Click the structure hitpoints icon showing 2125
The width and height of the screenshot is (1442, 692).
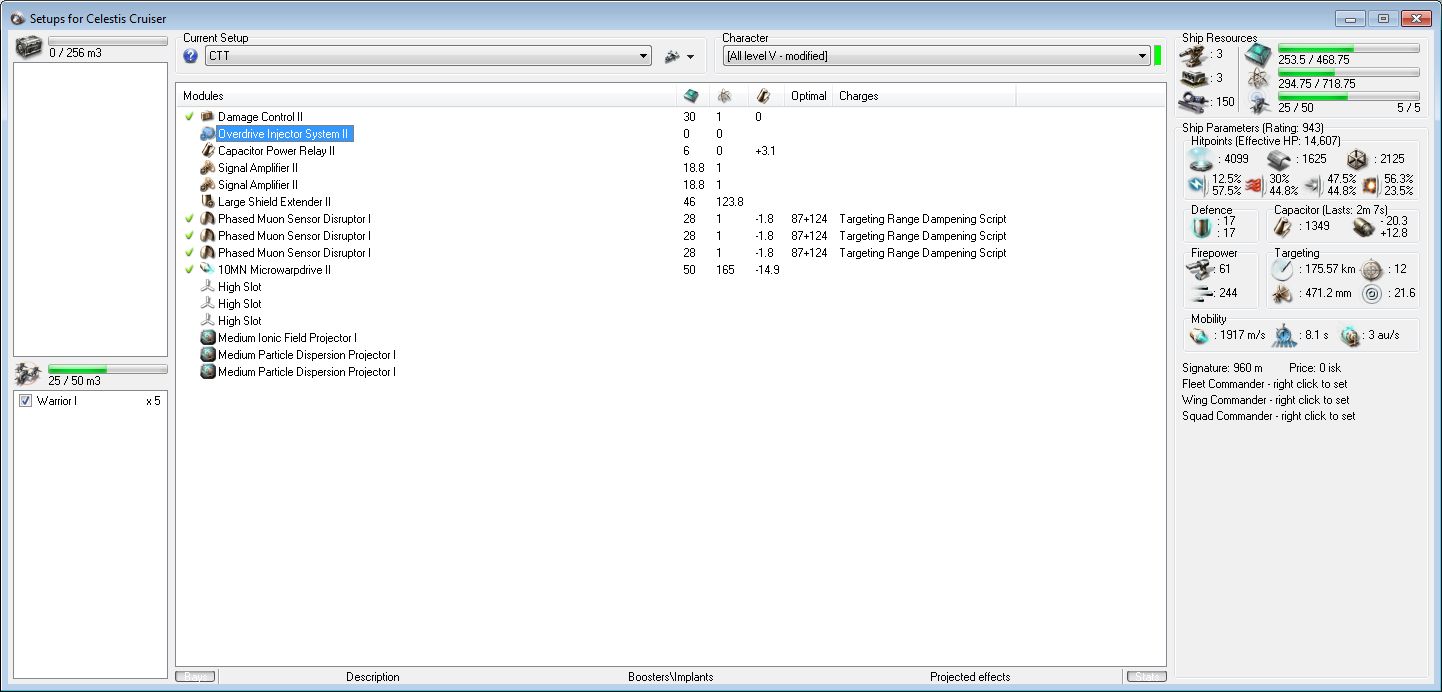pos(1357,159)
